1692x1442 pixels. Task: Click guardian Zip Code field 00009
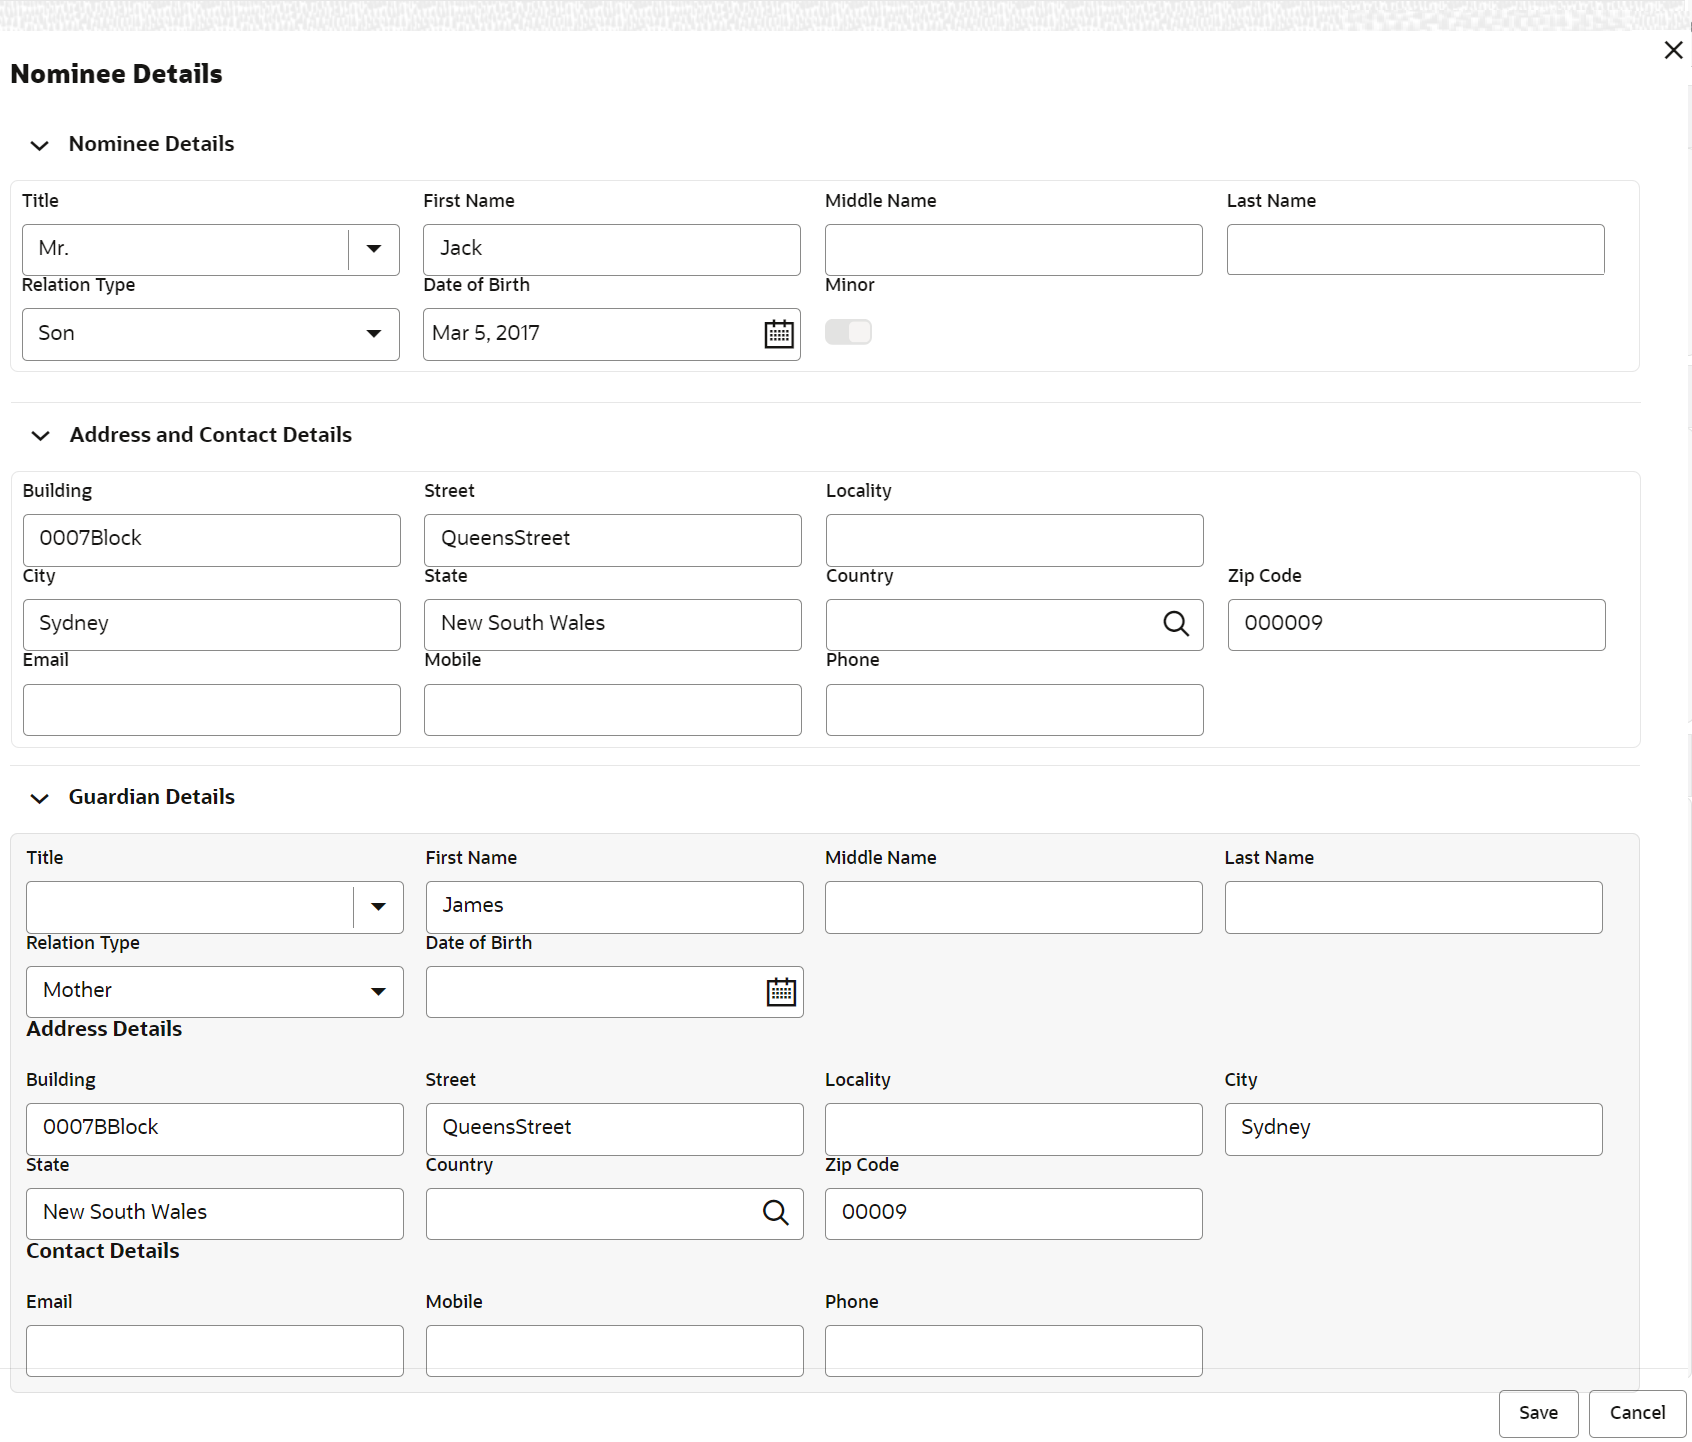[1014, 1214]
